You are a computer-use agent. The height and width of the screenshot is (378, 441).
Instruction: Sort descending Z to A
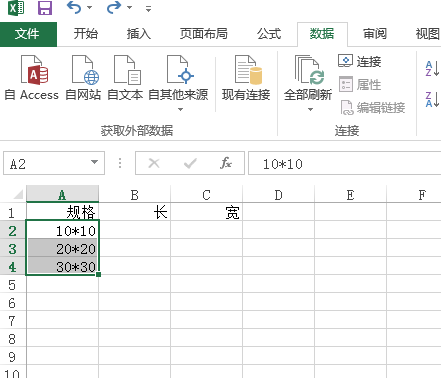(432, 99)
